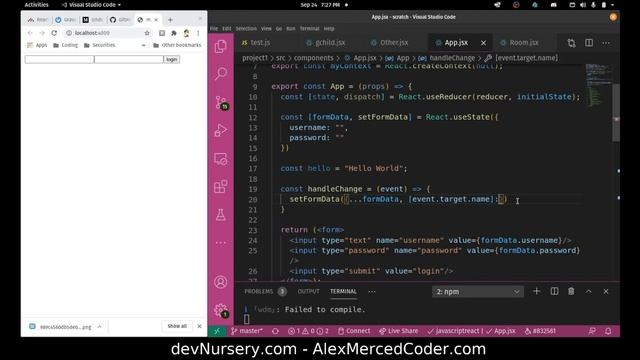The width and height of the screenshot is (640, 360).
Task: Click the code minimap preview
Action: pos(598,86)
